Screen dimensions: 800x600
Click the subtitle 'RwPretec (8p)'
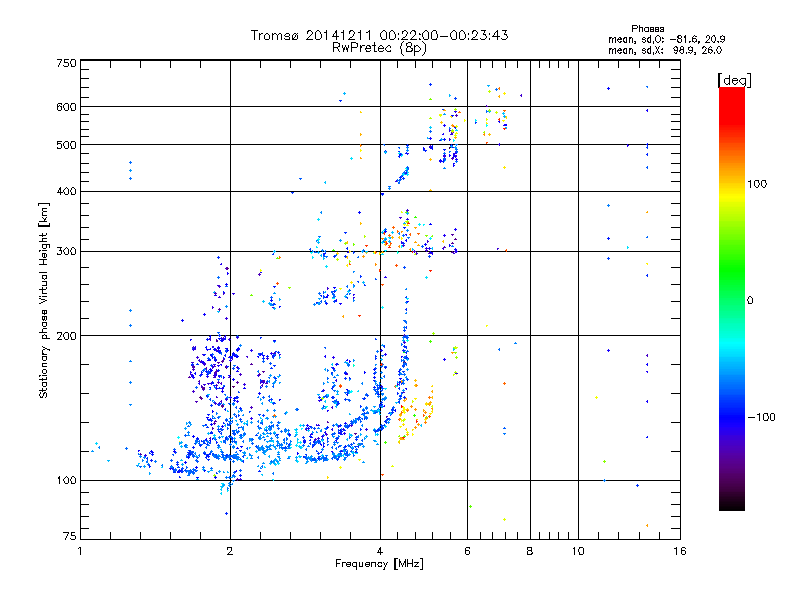click(x=379, y=48)
